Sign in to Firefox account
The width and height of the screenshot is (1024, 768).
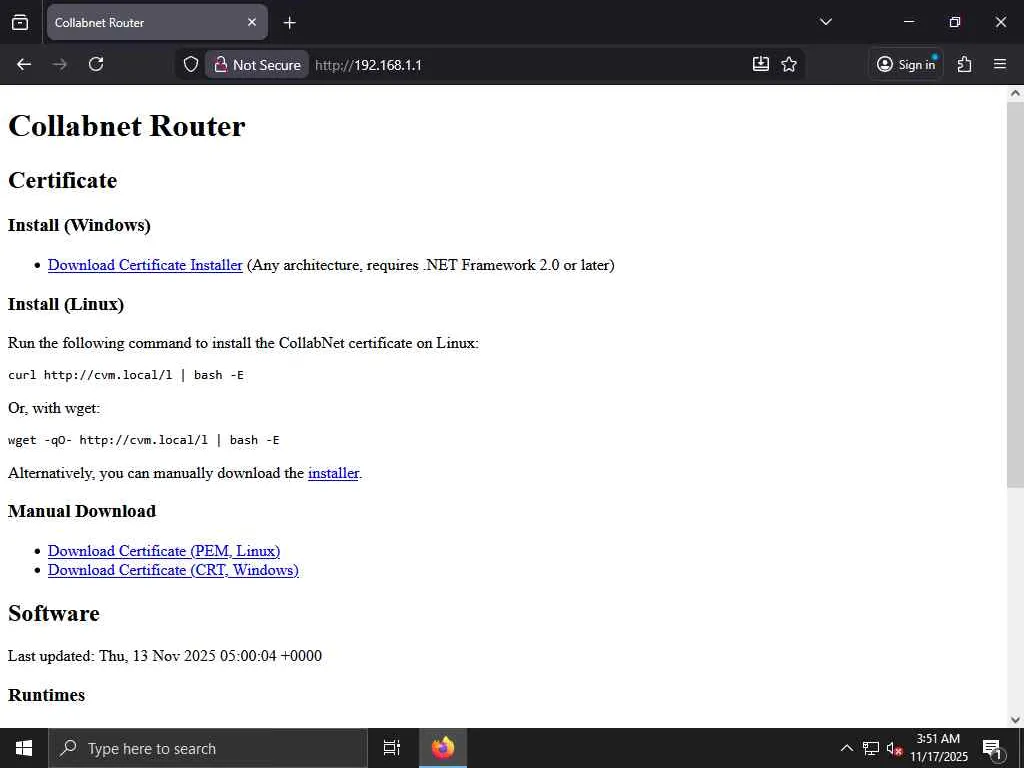906,64
